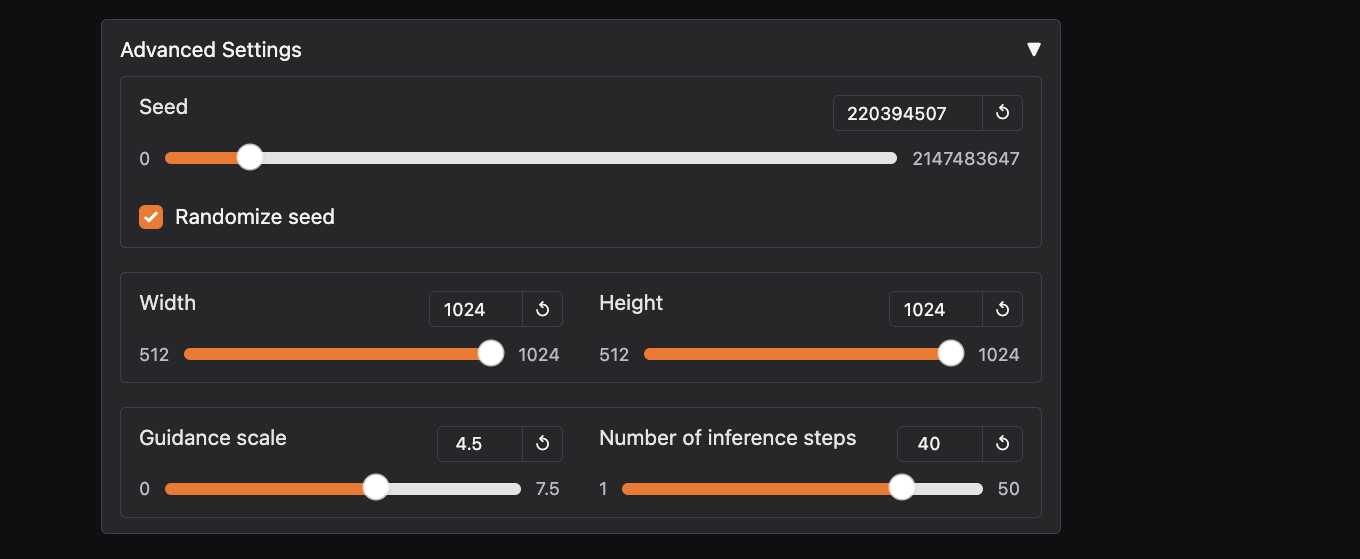
Task: Reset the Width value to default
Action: 542,309
